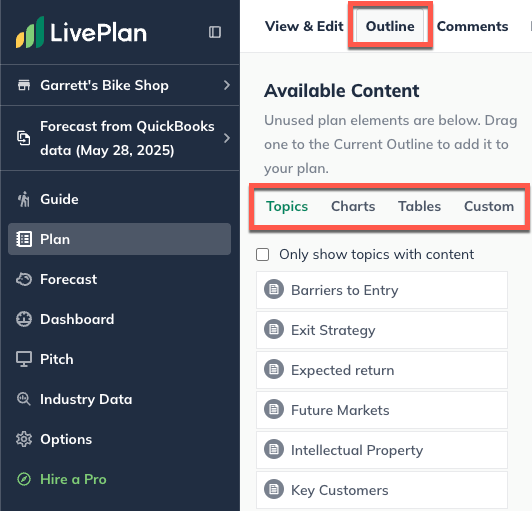Select the Pitch monitor icon
Screen dimensions: 532x511
[x=24, y=359]
